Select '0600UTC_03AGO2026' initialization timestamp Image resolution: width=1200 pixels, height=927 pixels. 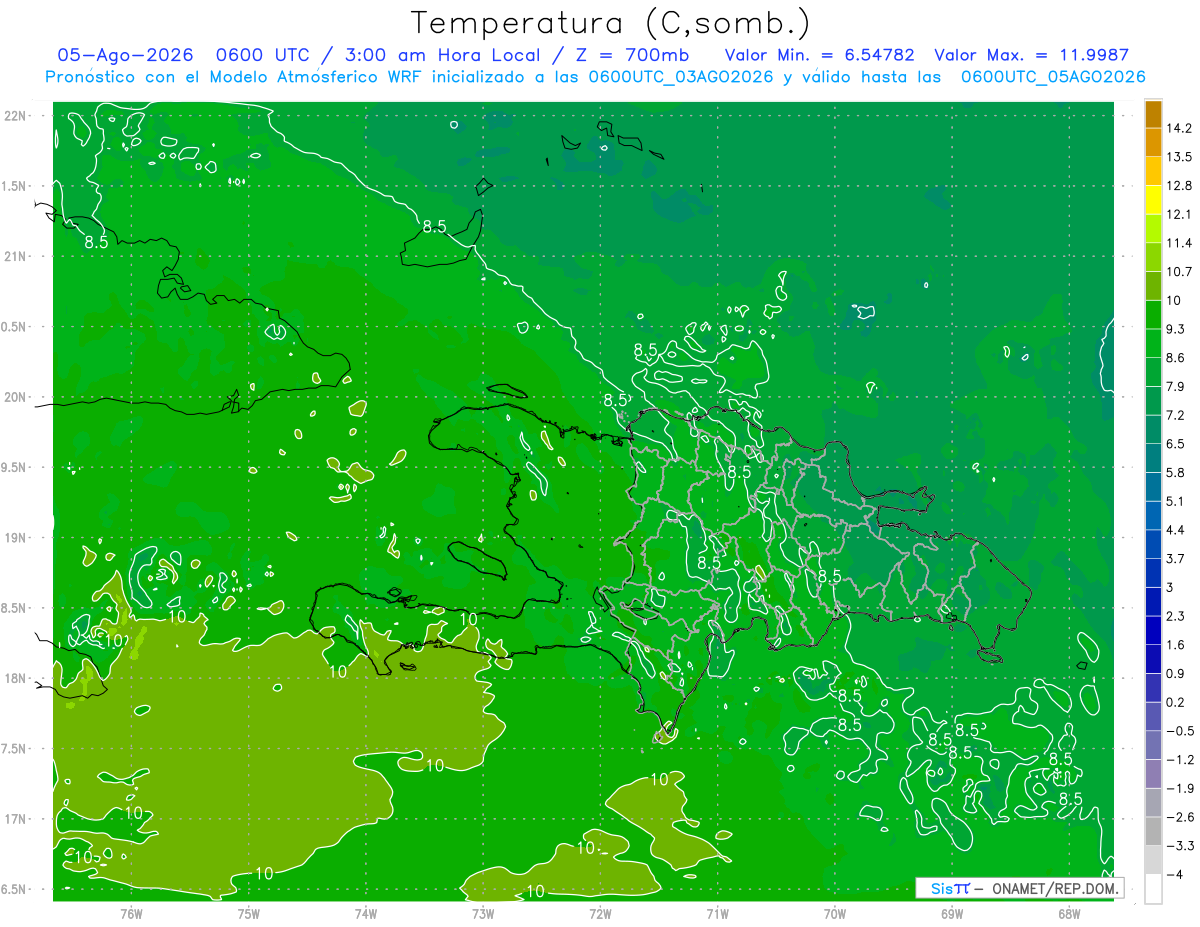(680, 77)
